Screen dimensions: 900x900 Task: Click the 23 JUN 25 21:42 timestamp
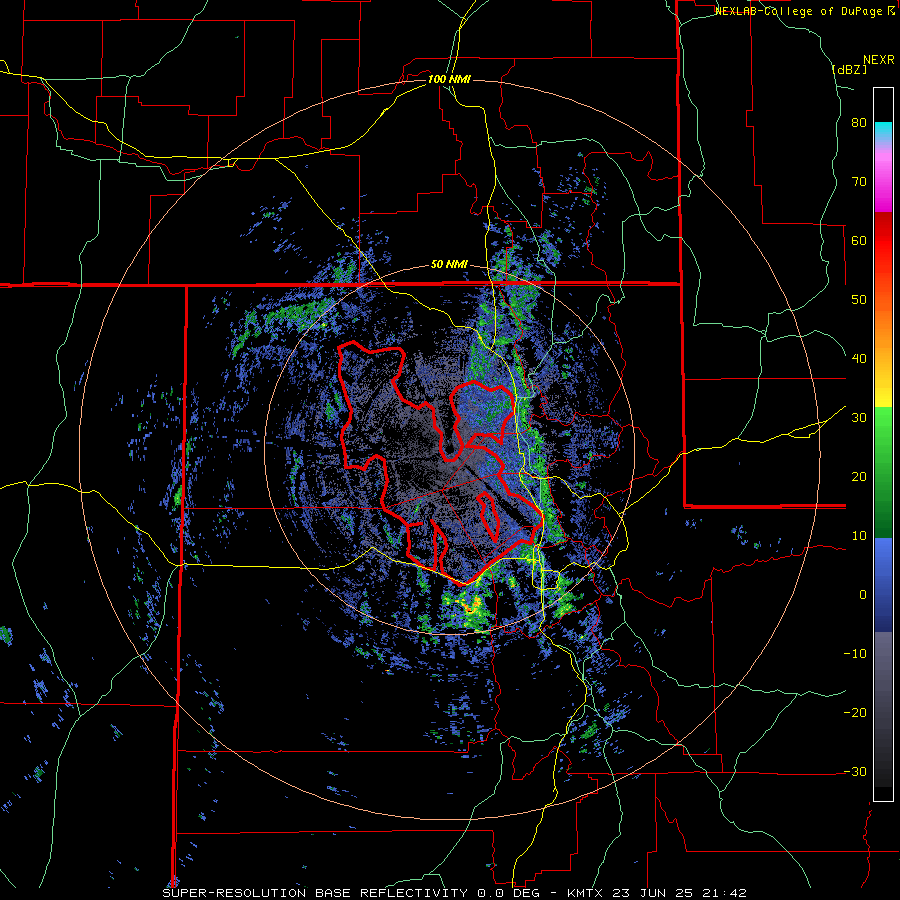tap(678, 893)
